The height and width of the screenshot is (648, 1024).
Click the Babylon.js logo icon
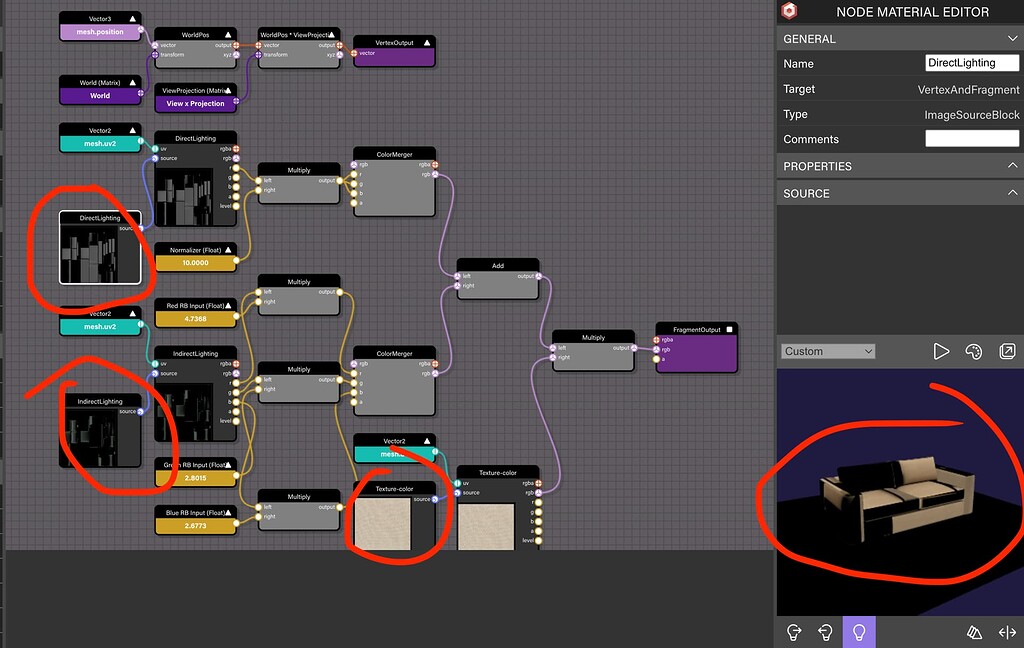click(789, 10)
